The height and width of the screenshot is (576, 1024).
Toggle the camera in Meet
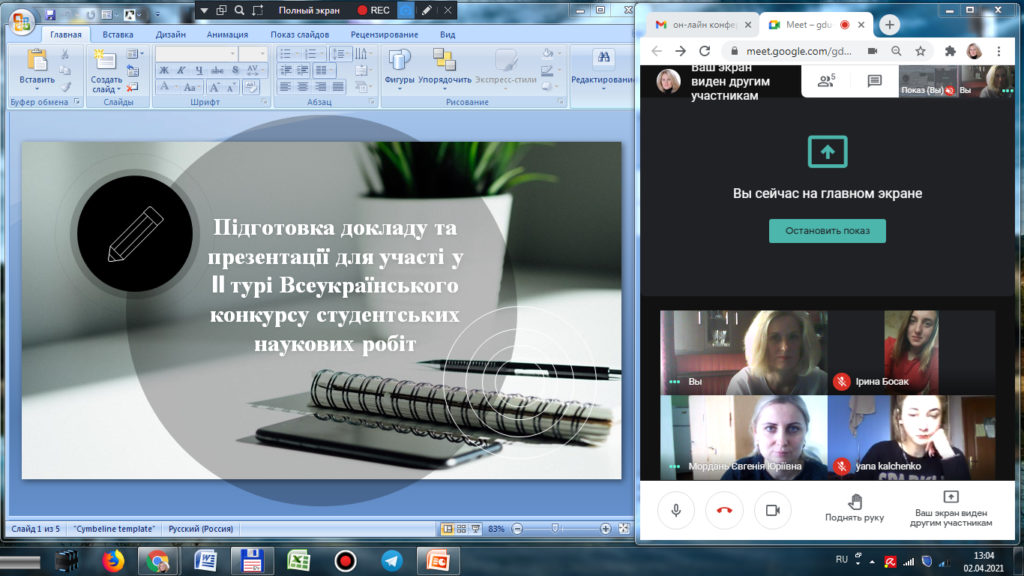[x=772, y=510]
